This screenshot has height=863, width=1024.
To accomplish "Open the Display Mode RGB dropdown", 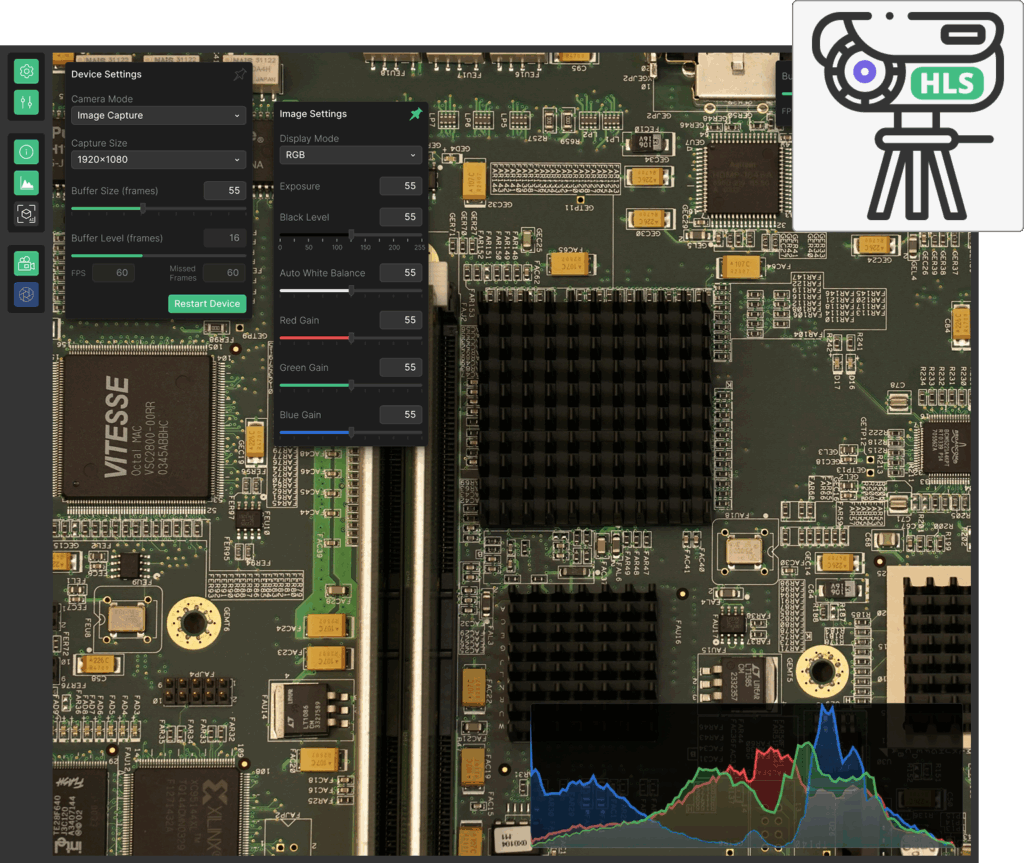I will tap(351, 156).
